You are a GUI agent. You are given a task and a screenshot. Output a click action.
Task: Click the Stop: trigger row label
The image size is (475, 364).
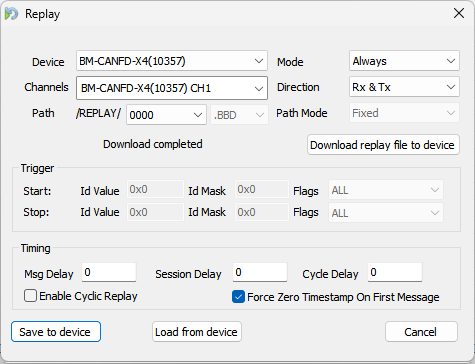[x=36, y=212]
